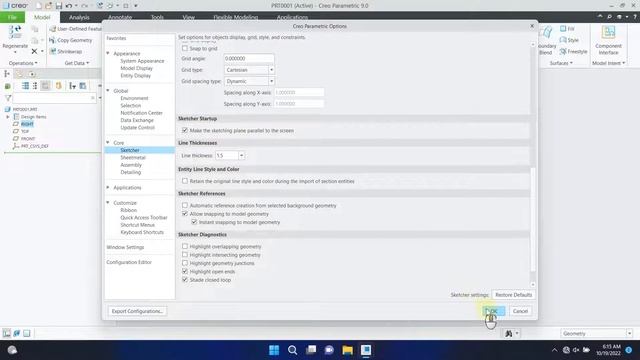This screenshot has height=360, width=640.
Task: Click the Save disk icon in quick access toolbar
Action: [59, 6]
